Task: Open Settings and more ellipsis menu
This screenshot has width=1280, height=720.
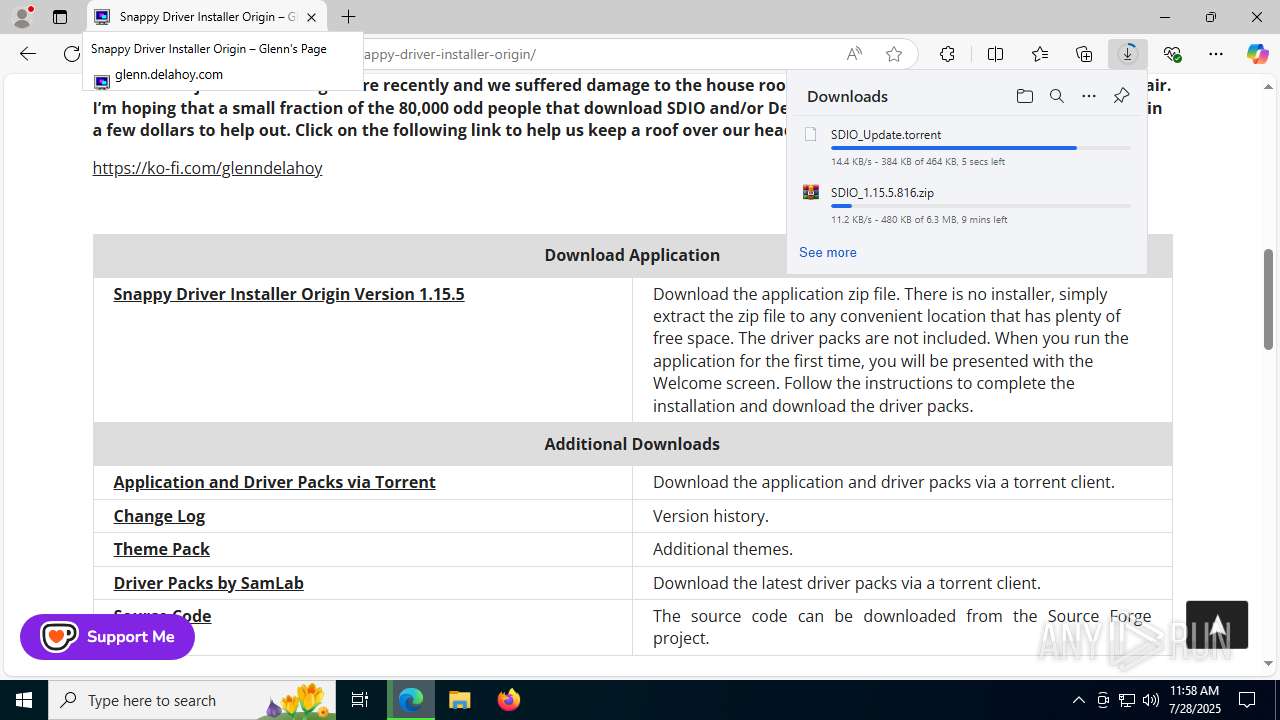Action: pyautogui.click(x=1216, y=54)
